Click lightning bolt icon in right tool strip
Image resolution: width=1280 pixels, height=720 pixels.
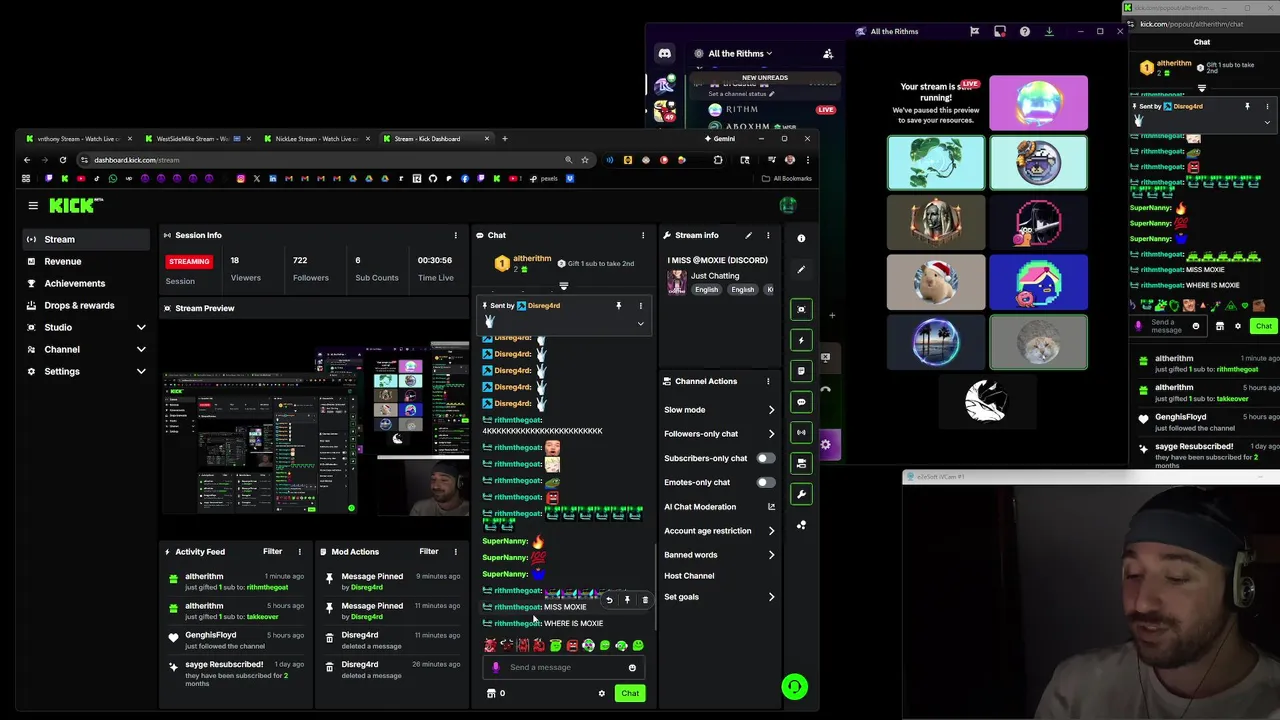801,340
